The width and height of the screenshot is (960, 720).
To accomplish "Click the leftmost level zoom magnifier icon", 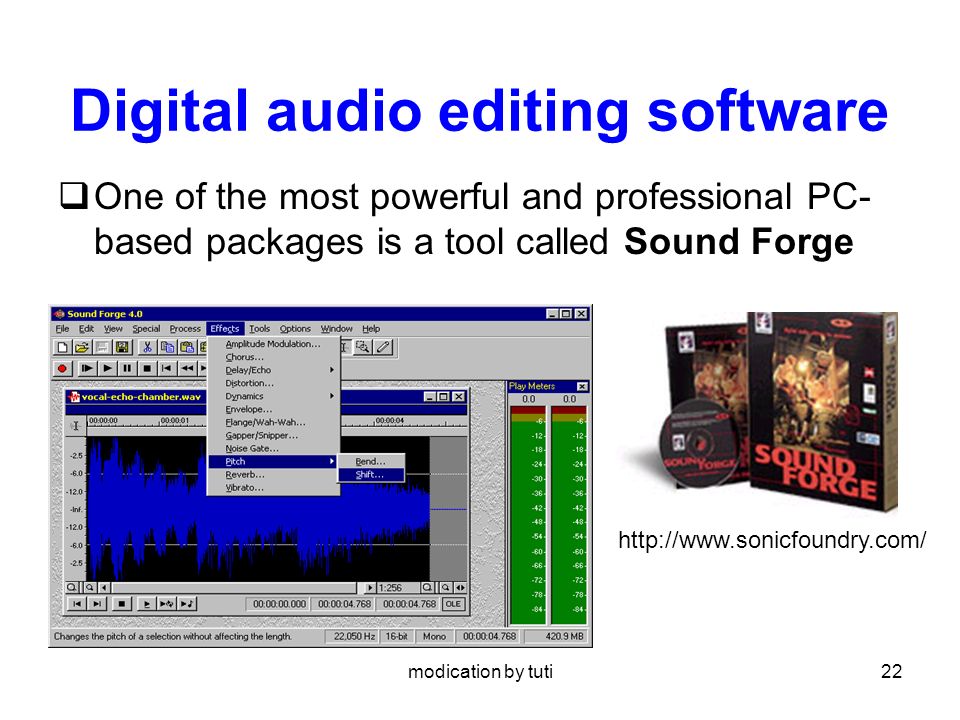I will tap(72, 588).
